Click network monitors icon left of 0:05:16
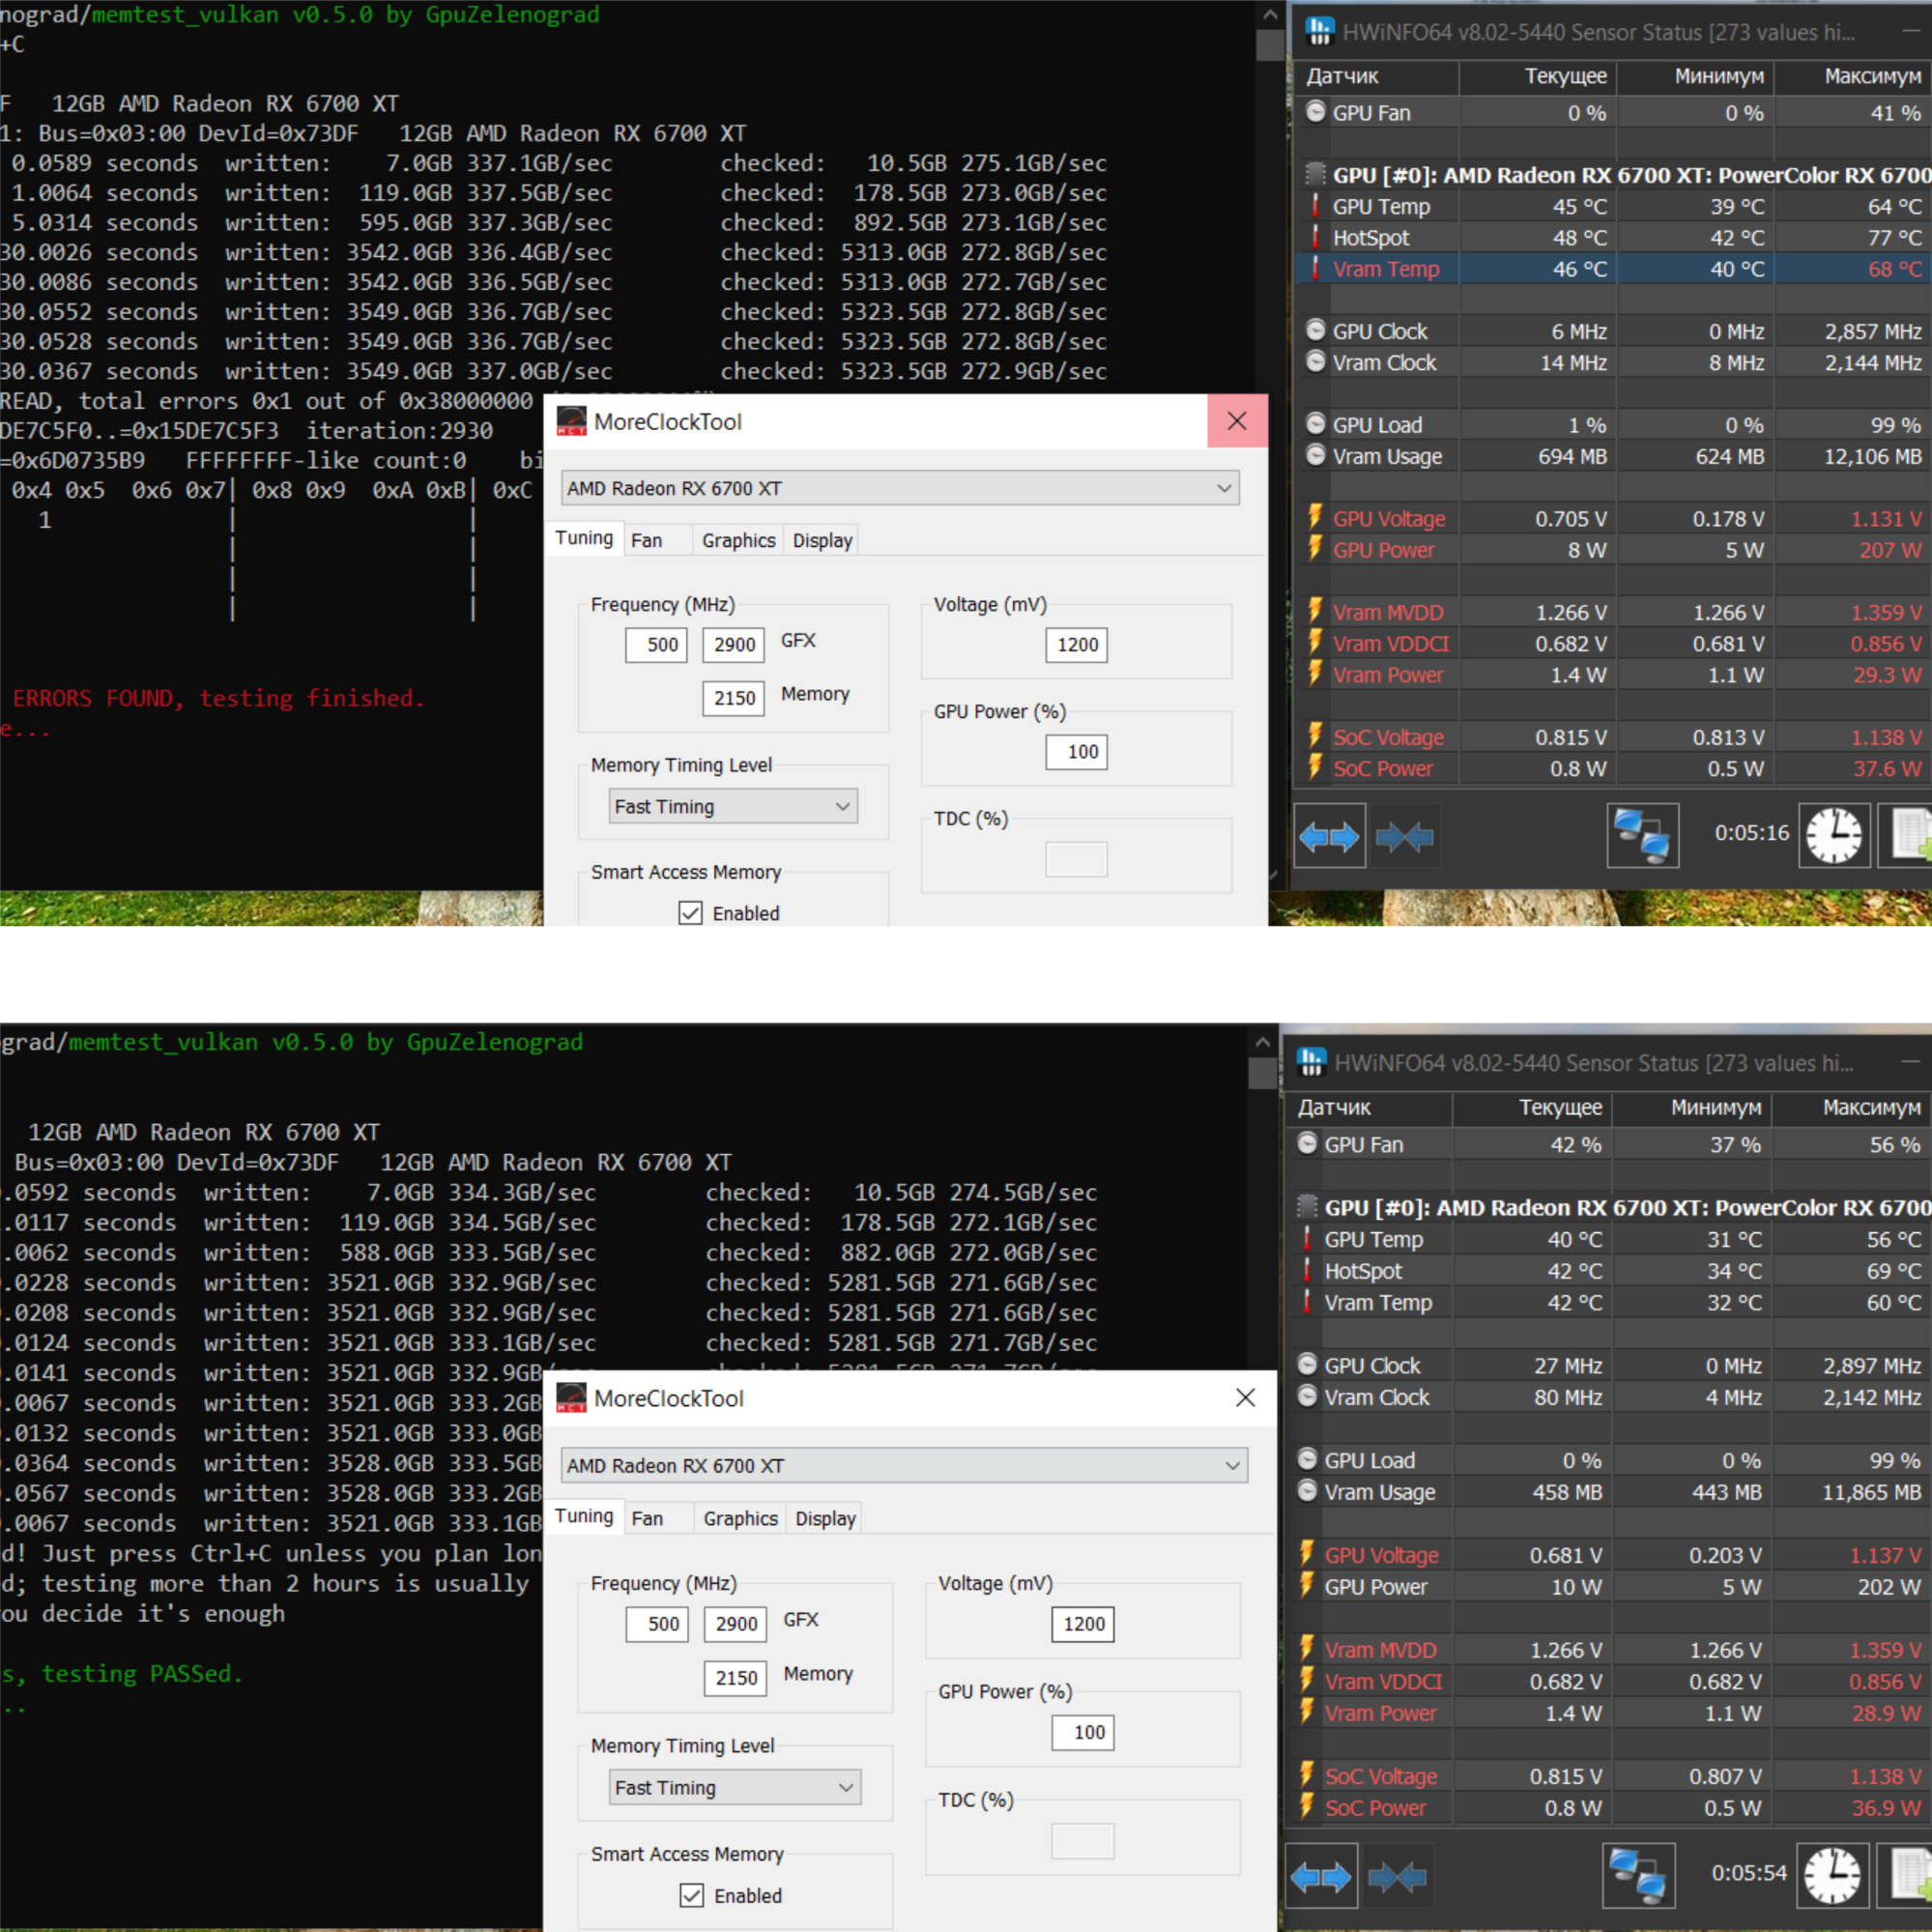 pyautogui.click(x=1641, y=836)
